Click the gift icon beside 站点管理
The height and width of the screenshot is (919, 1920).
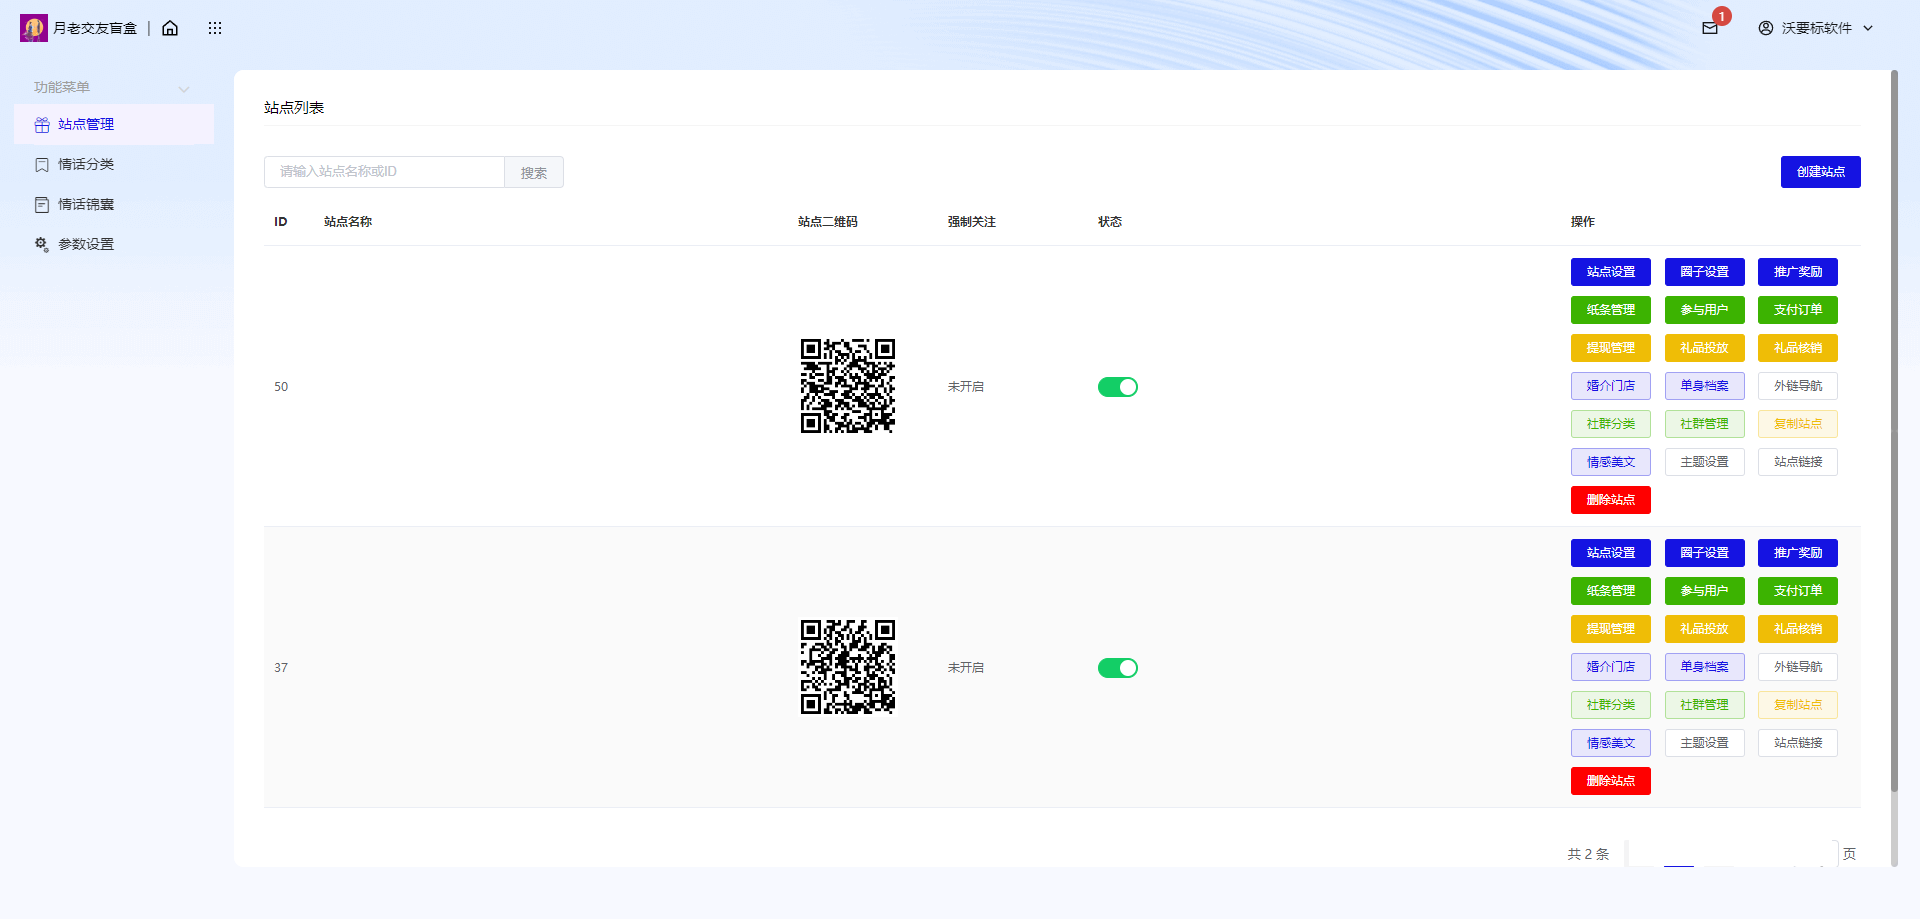coord(42,125)
